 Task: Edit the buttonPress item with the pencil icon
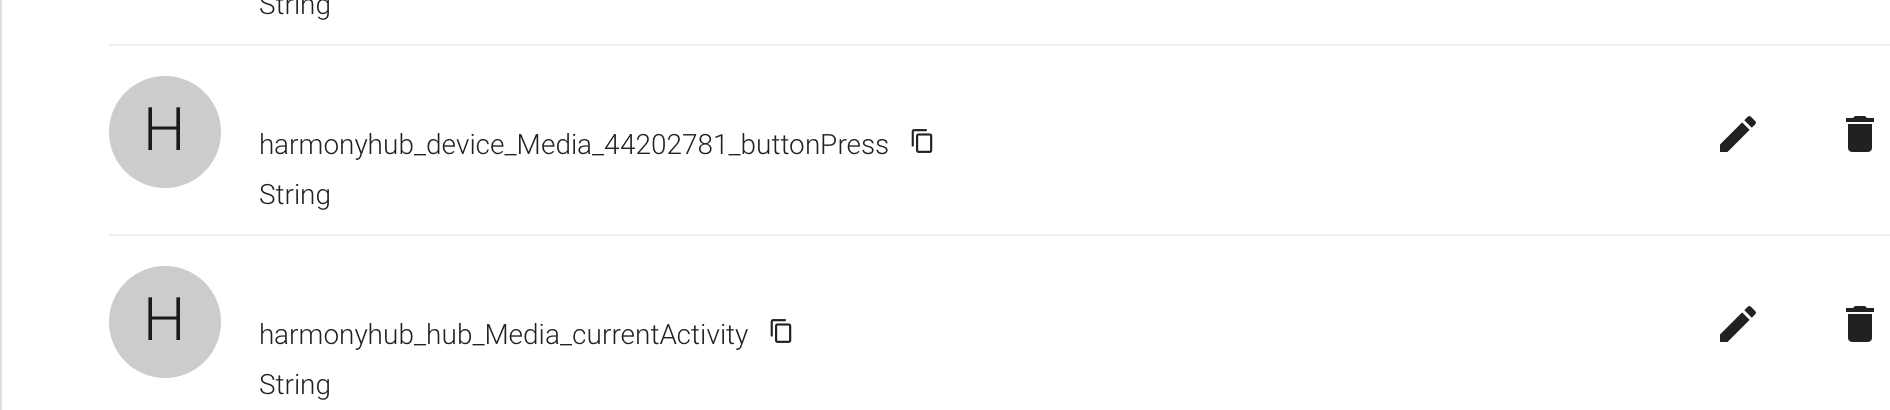1737,134
